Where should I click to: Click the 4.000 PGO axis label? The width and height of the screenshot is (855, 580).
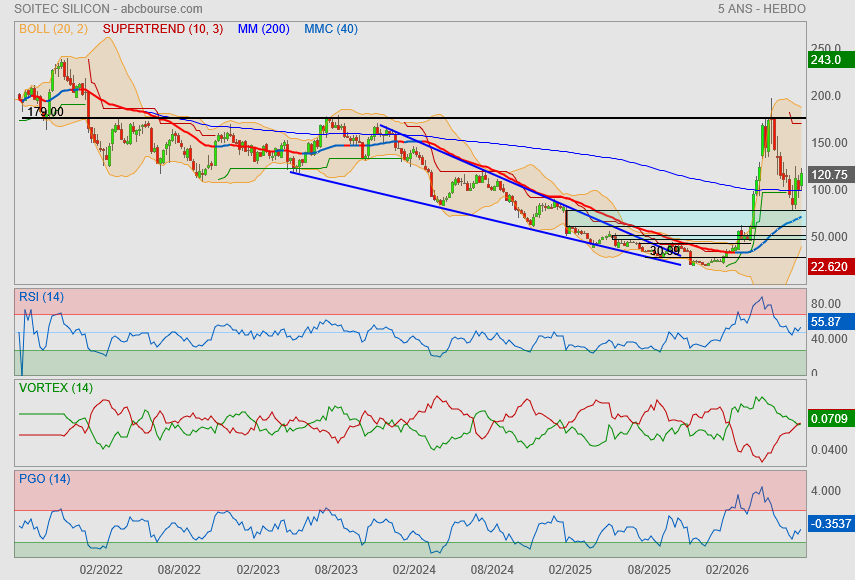click(x=826, y=491)
